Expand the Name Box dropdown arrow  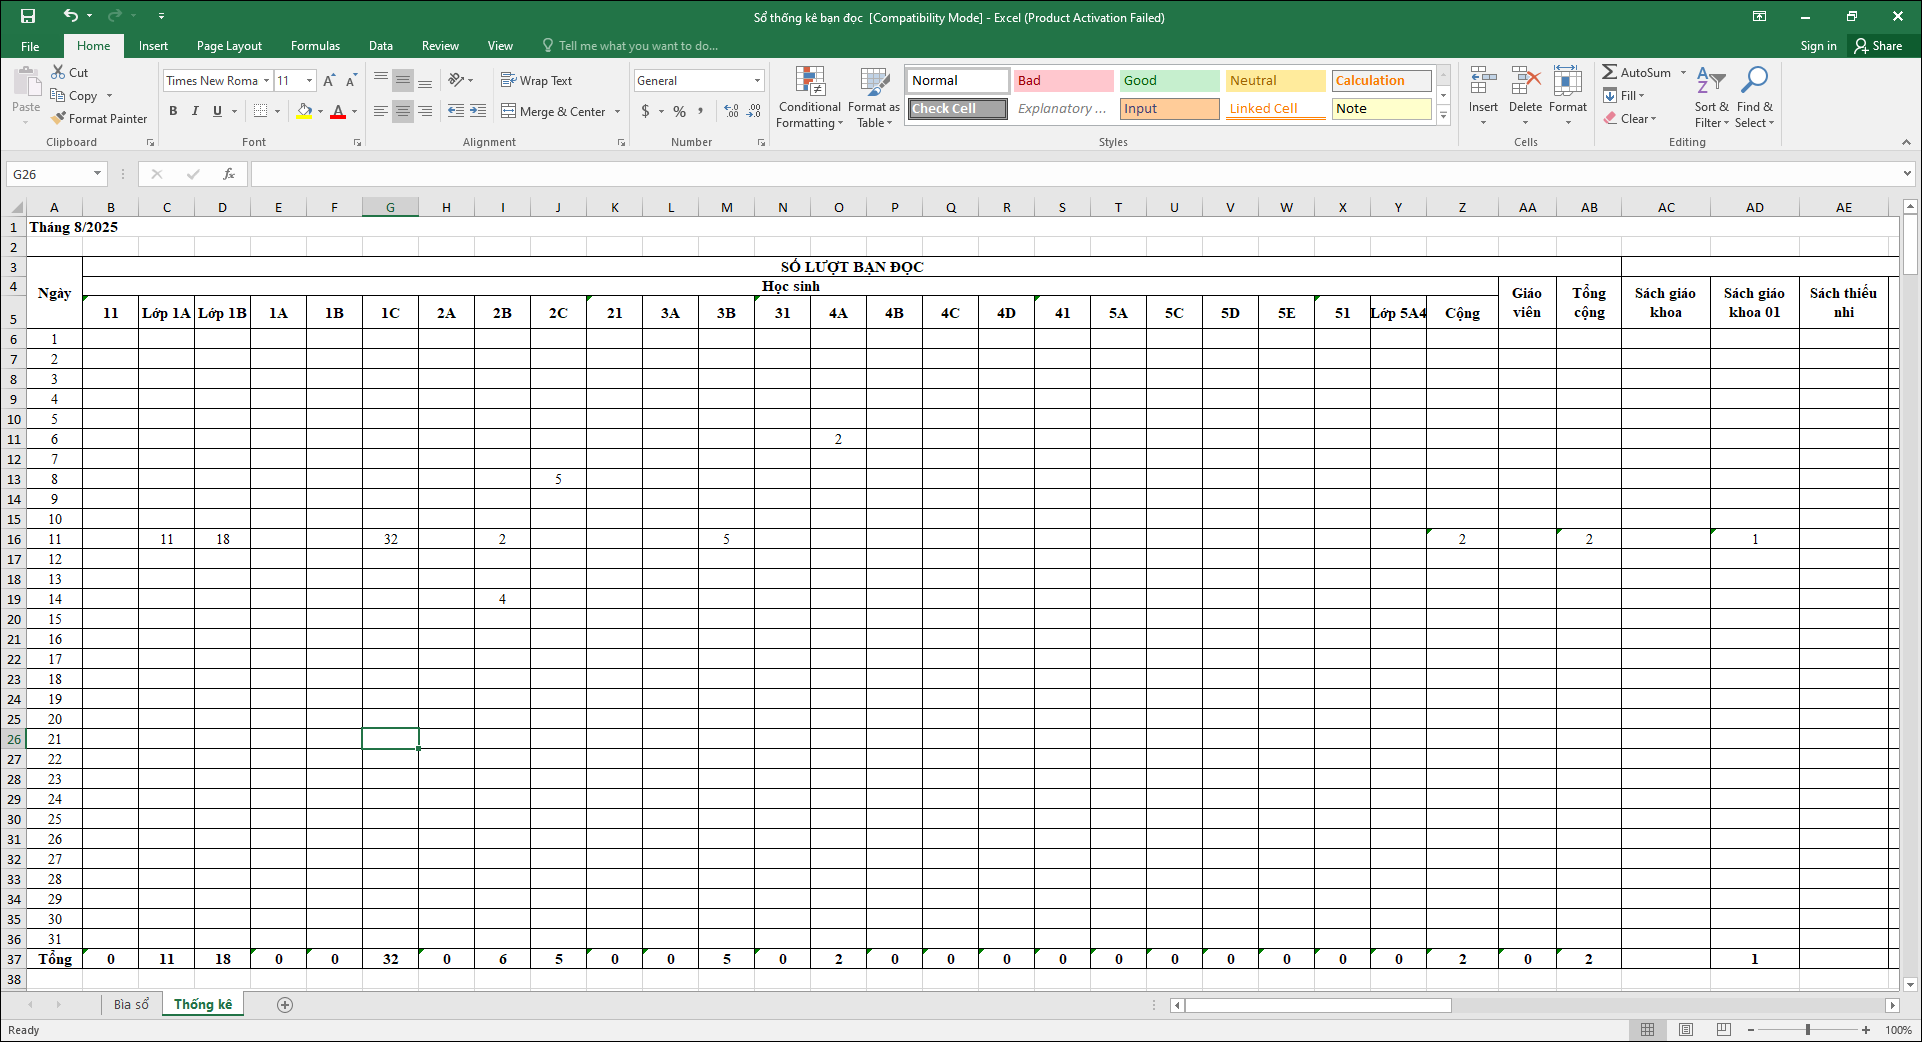[97, 174]
